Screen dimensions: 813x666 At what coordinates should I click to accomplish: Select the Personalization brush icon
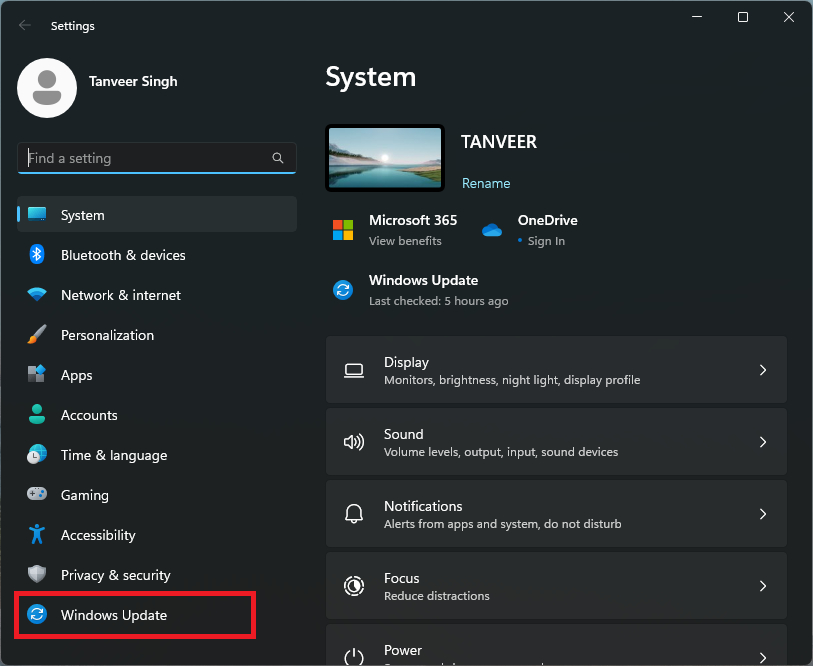point(37,335)
